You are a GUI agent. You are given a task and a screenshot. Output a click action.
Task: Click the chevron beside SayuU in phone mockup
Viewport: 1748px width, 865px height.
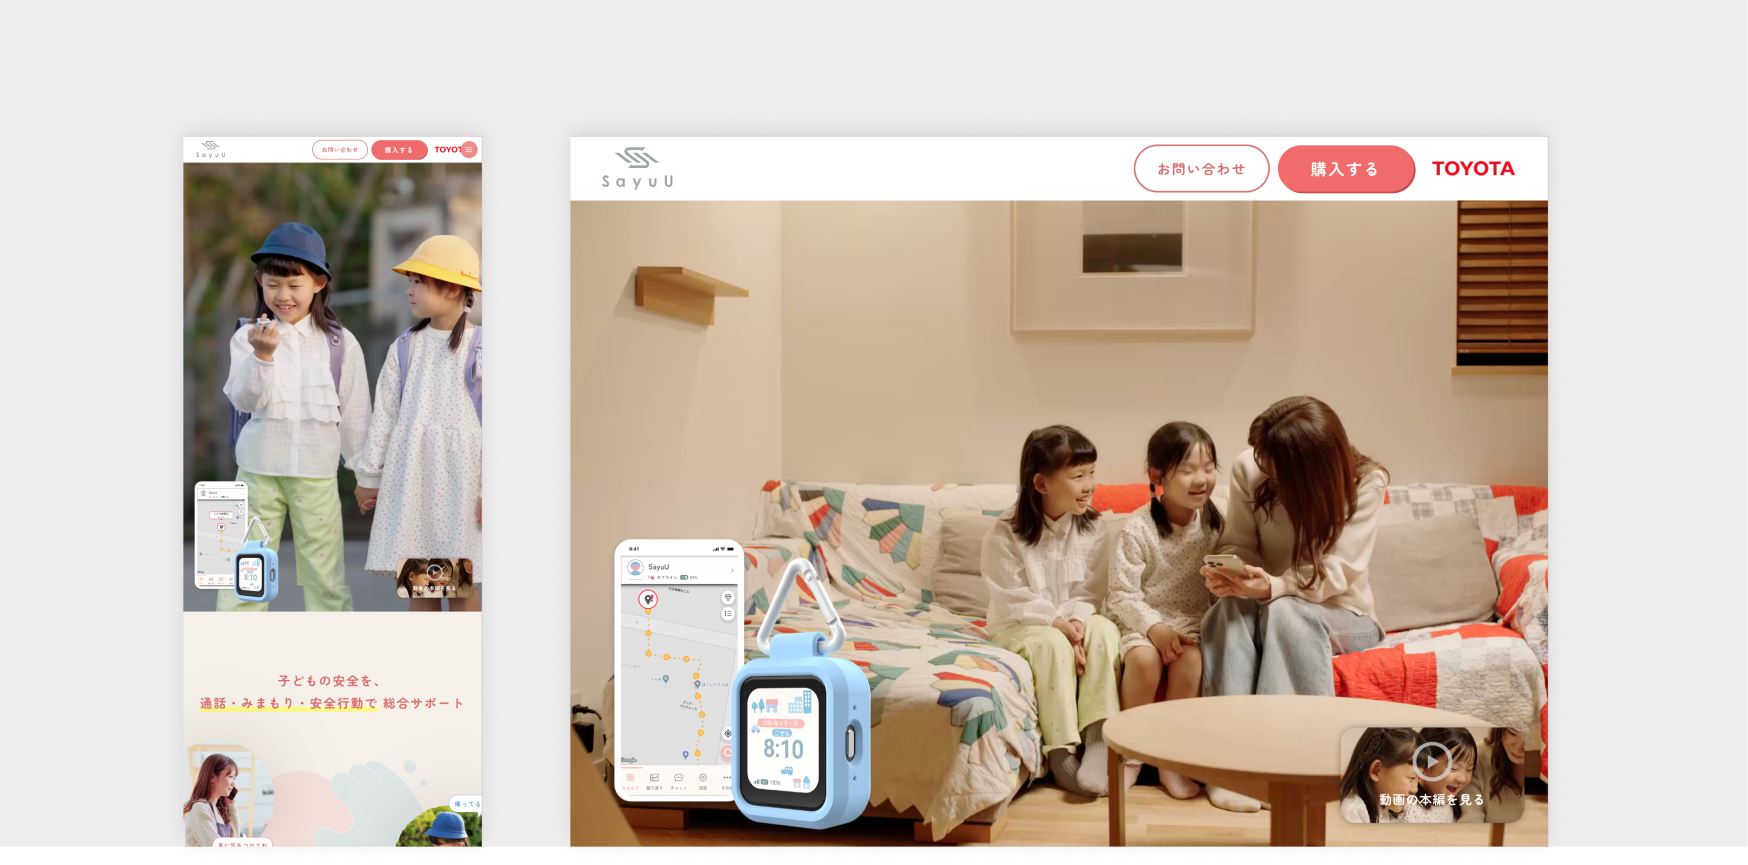732,570
